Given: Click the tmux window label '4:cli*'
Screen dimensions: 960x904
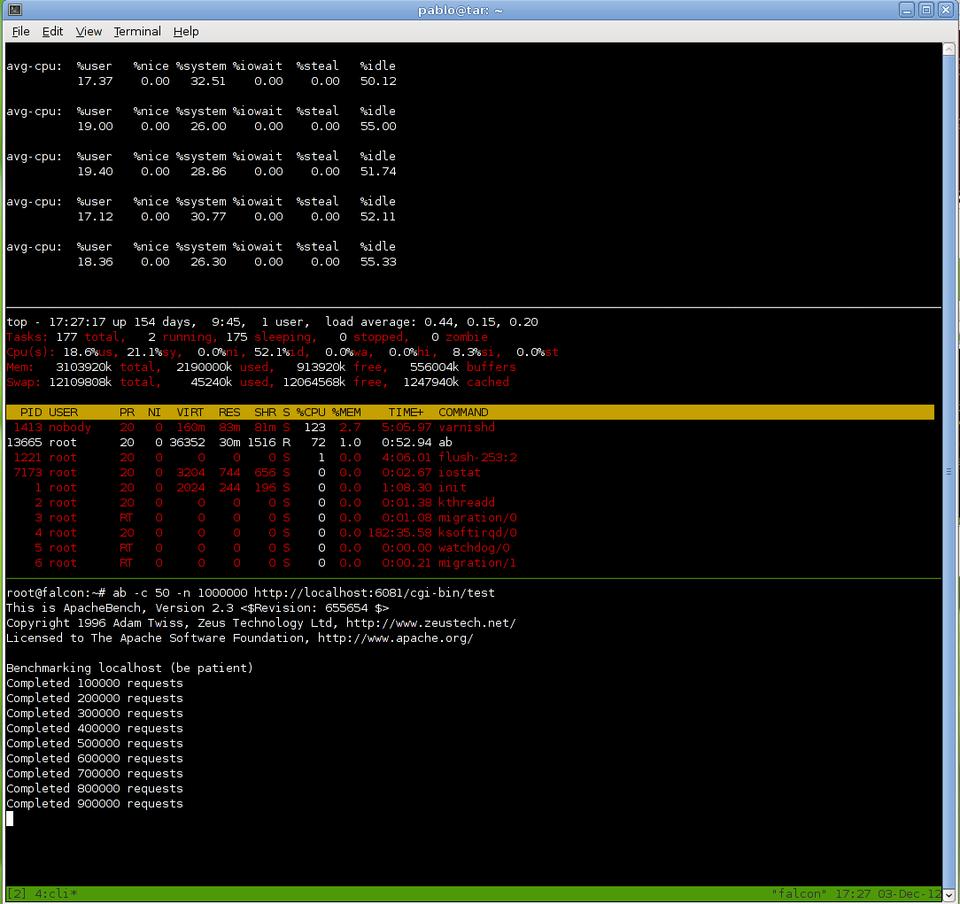Looking at the screenshot, I should [56, 893].
